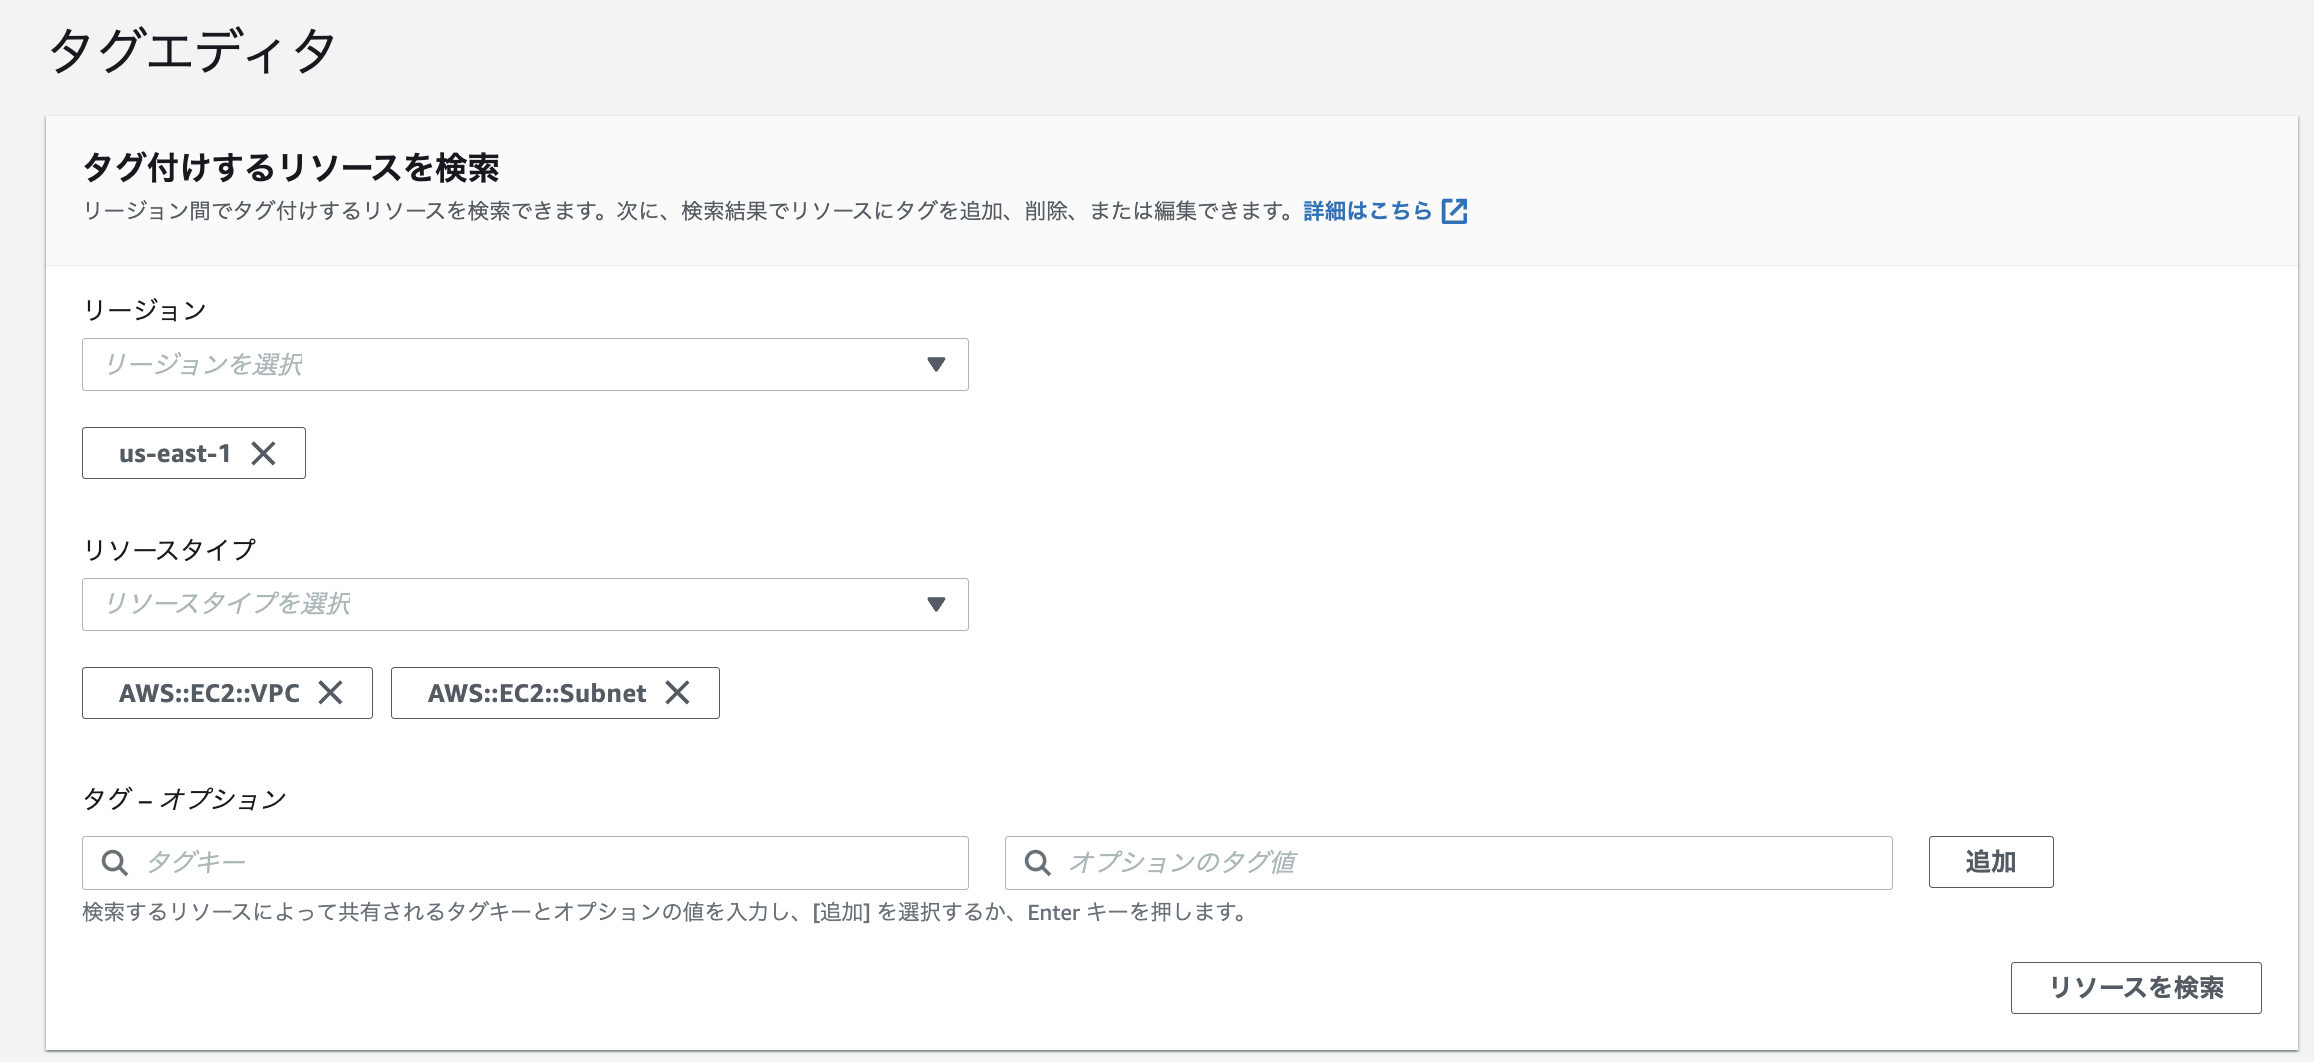Click the arrow of the resource type dropdown
Viewport: 2314px width, 1062px height.
coord(936,605)
